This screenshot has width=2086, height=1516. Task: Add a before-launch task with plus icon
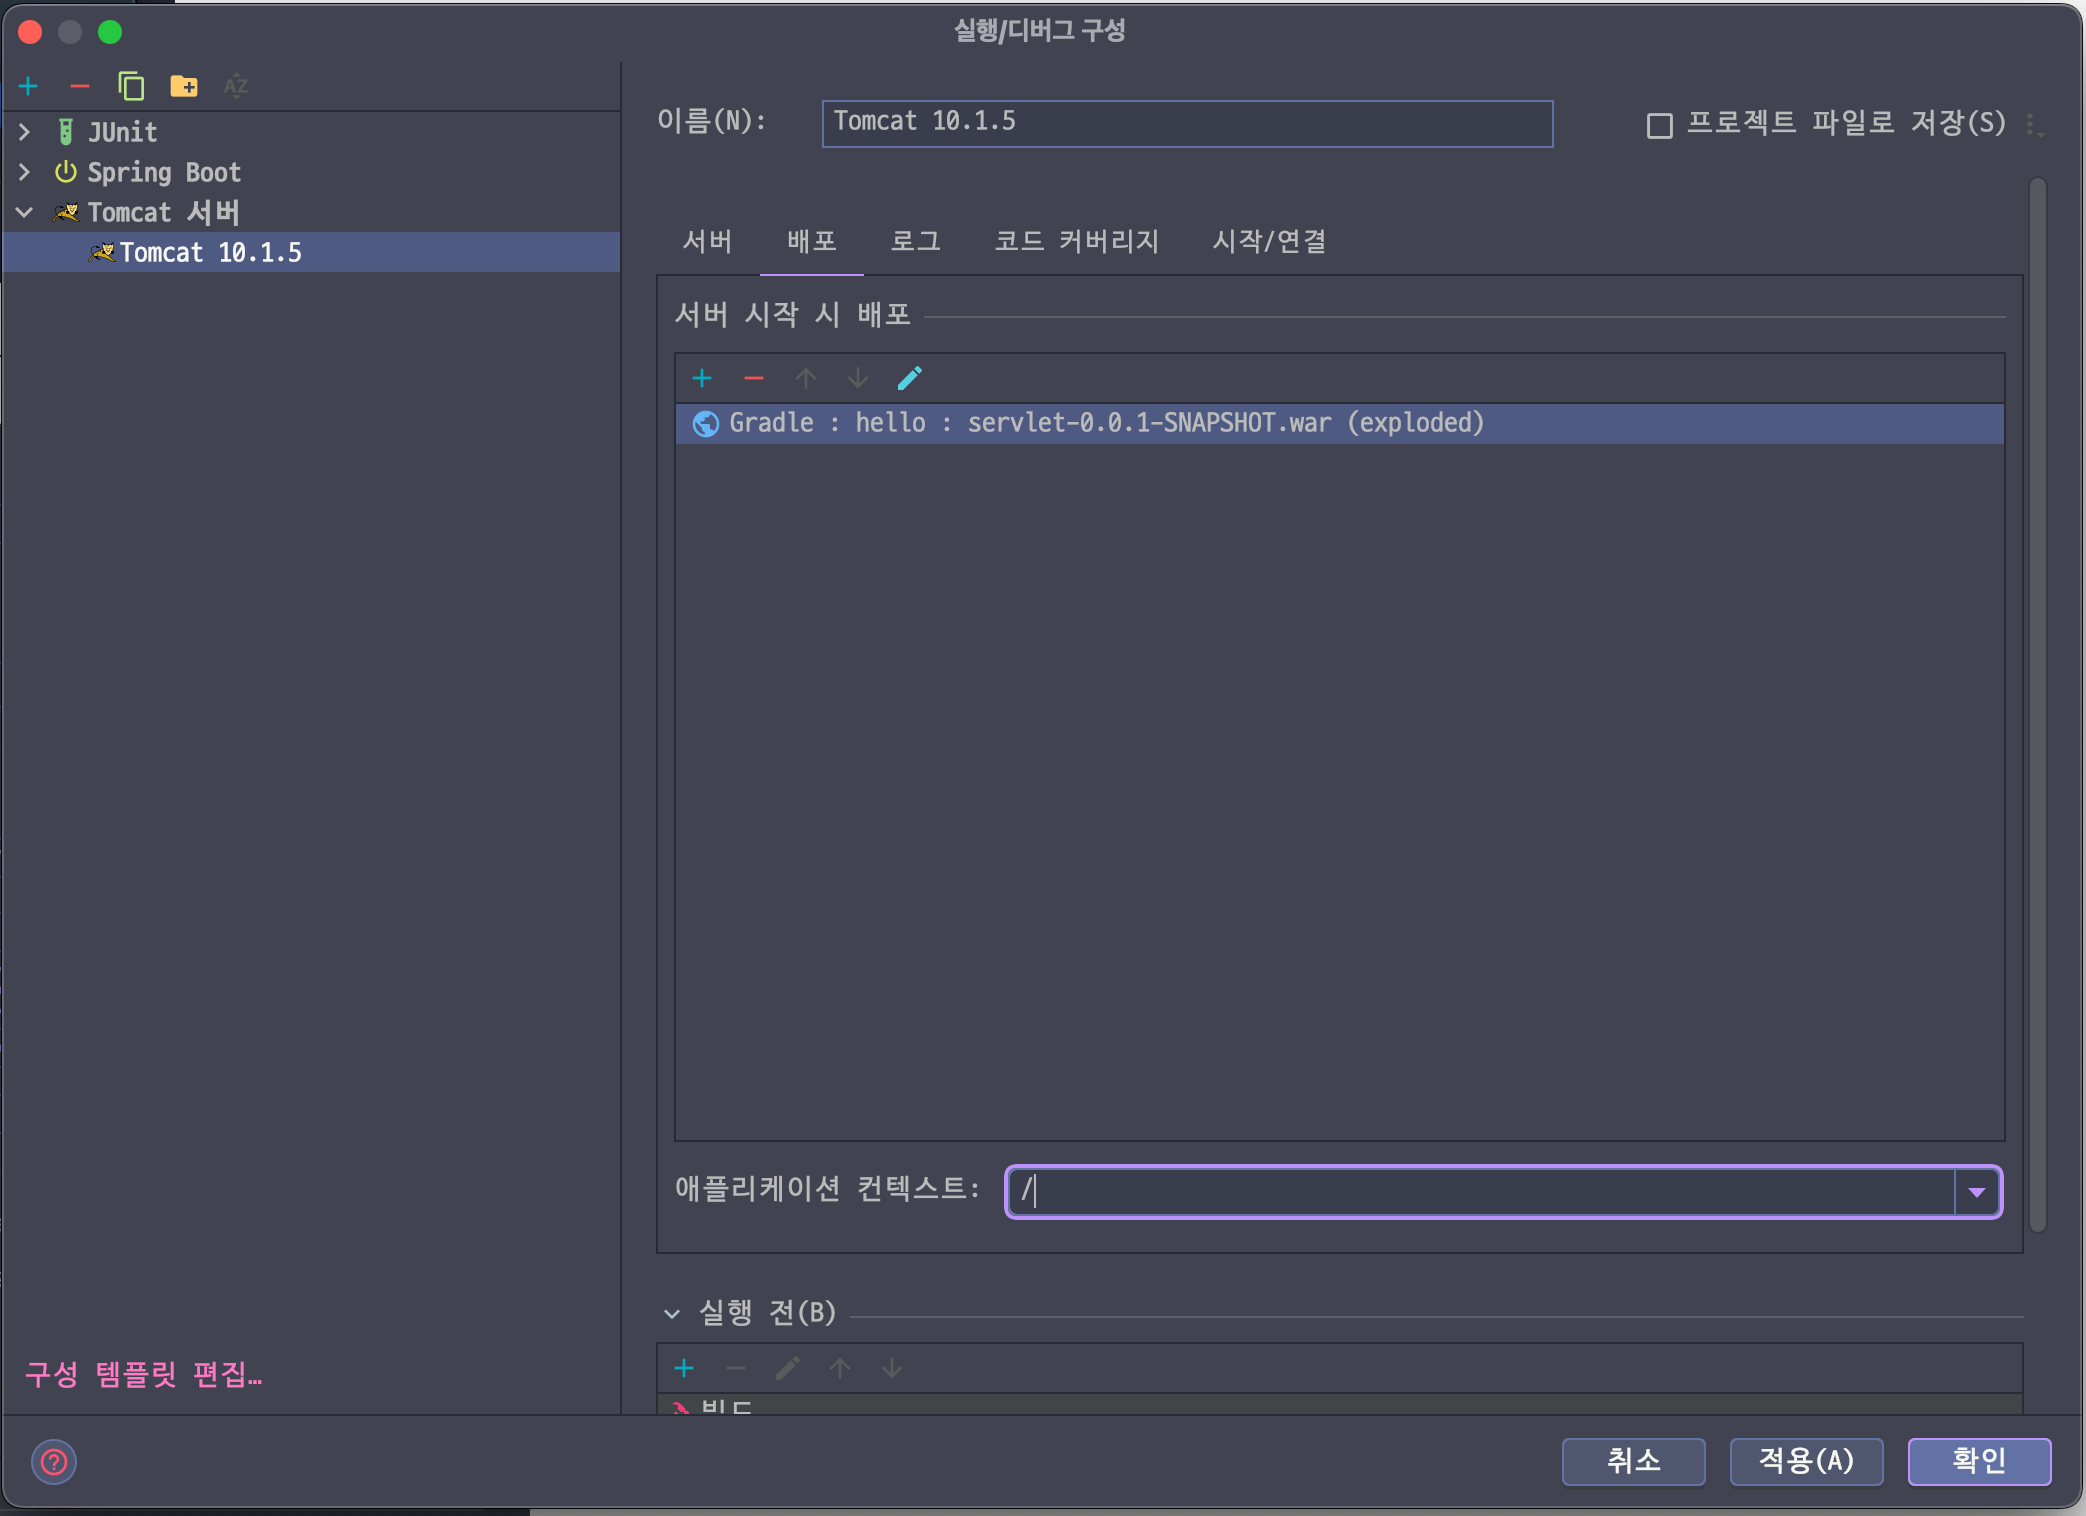tap(684, 1368)
